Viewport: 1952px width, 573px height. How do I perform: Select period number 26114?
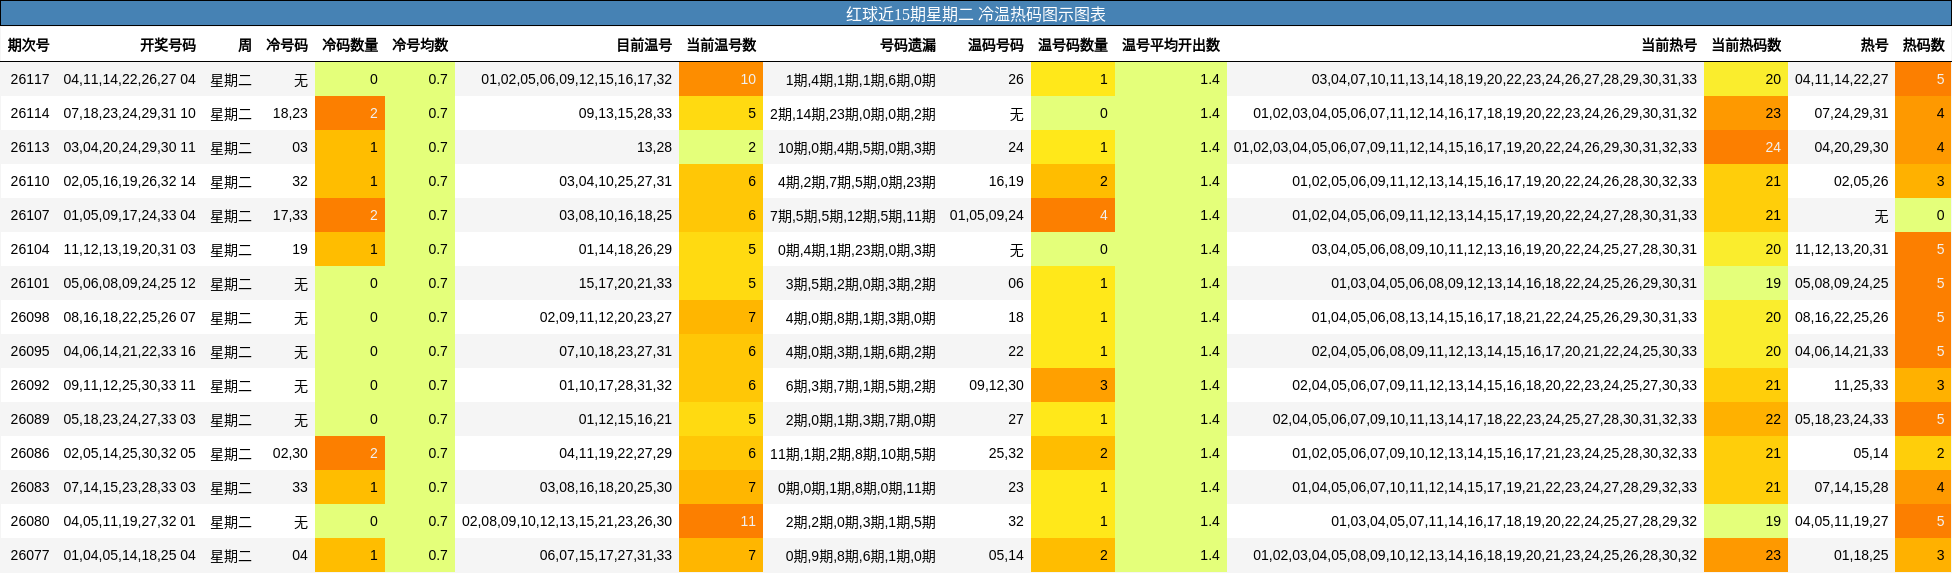pyautogui.click(x=30, y=113)
